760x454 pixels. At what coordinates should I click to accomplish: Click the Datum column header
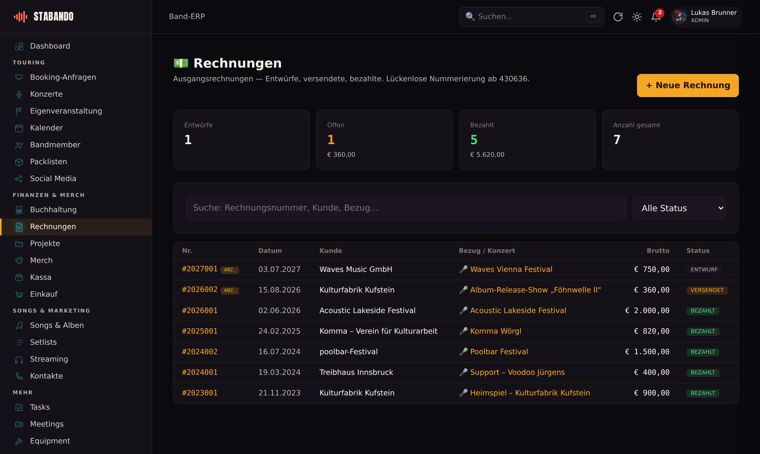coord(270,250)
